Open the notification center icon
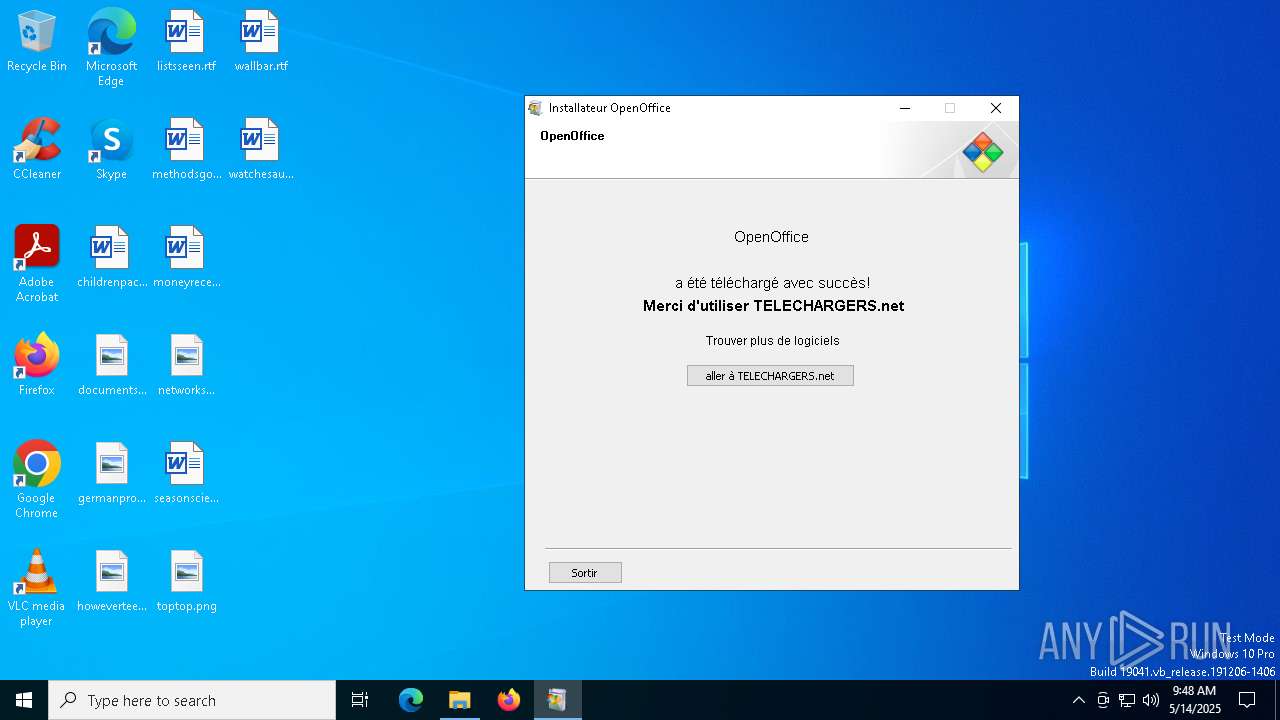Screen dimensions: 1280x720 point(1247,700)
